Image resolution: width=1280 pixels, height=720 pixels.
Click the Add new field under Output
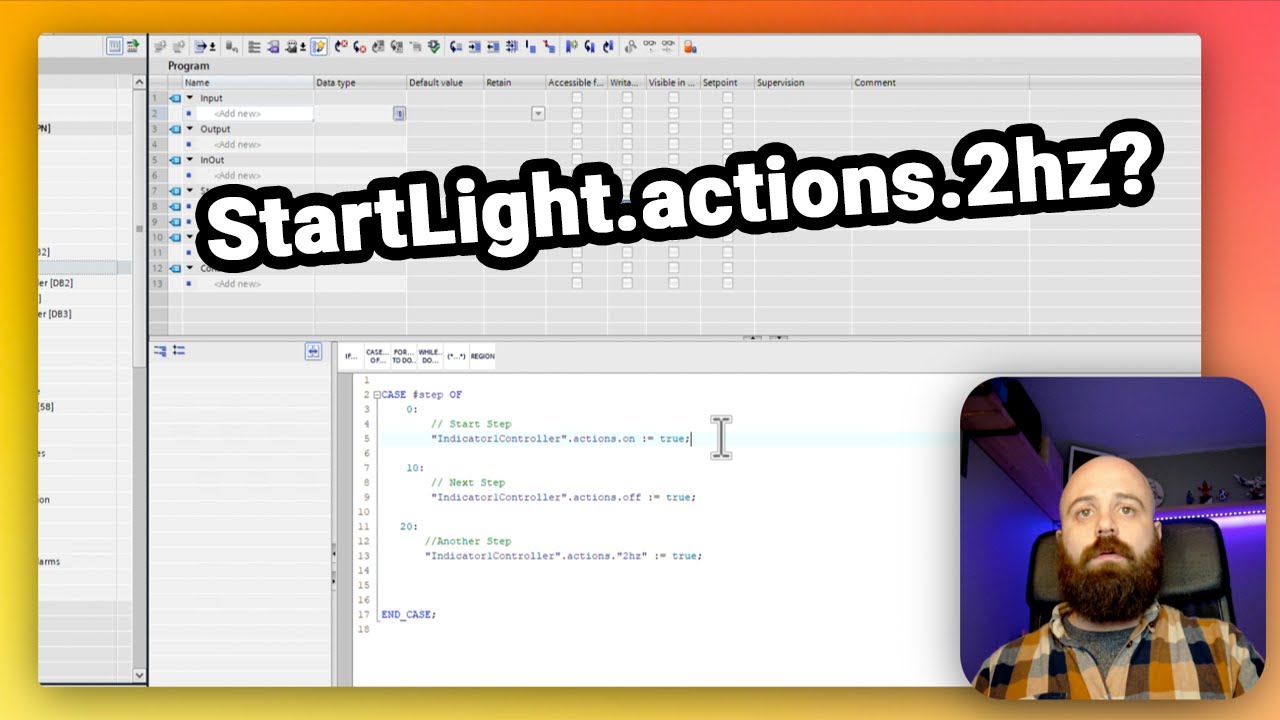pyautogui.click(x=255, y=145)
